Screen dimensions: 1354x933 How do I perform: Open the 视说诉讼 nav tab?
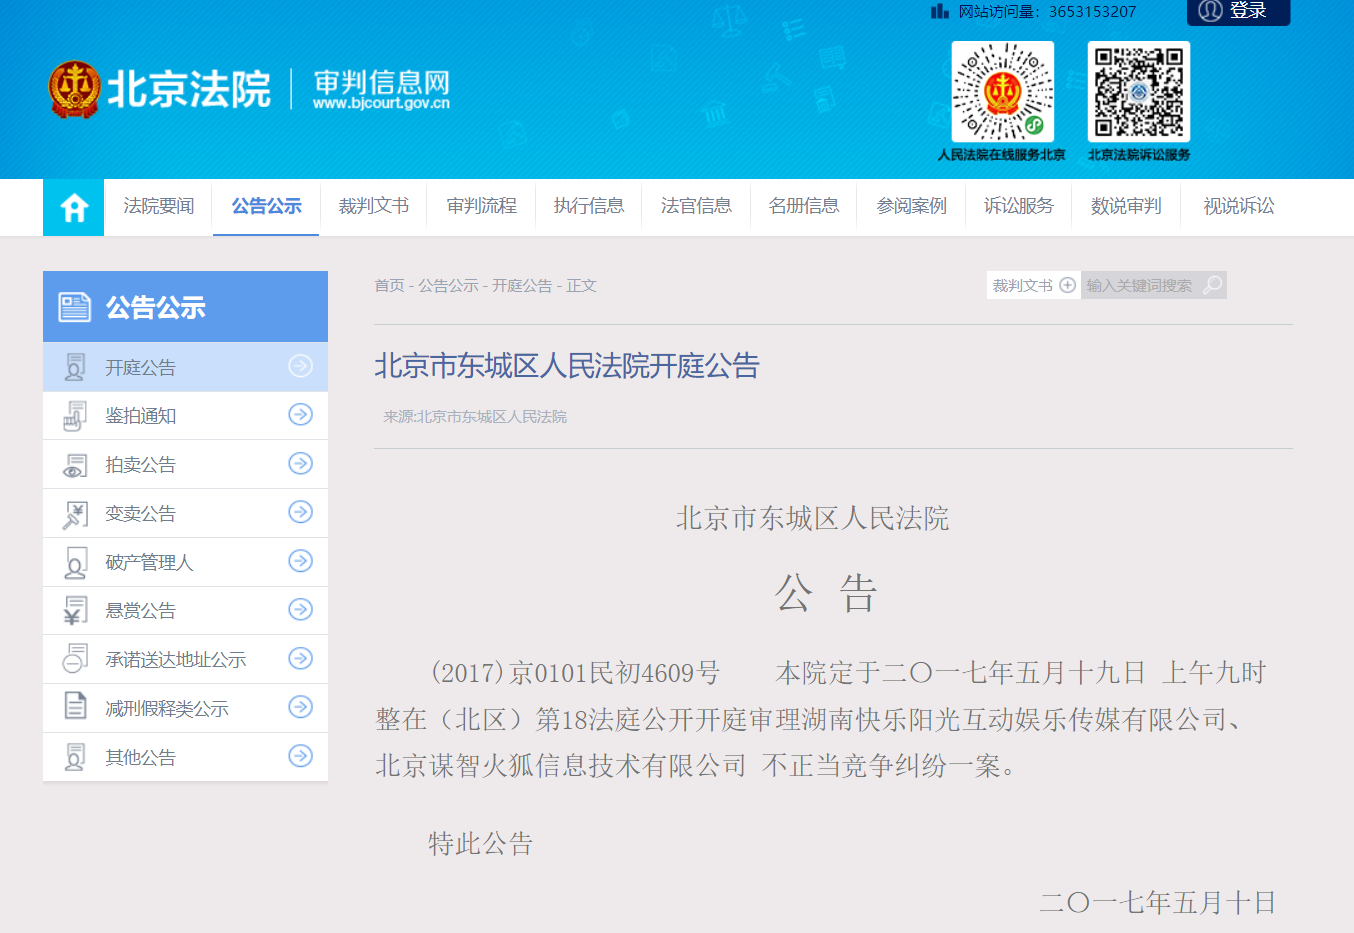[x=1239, y=206]
